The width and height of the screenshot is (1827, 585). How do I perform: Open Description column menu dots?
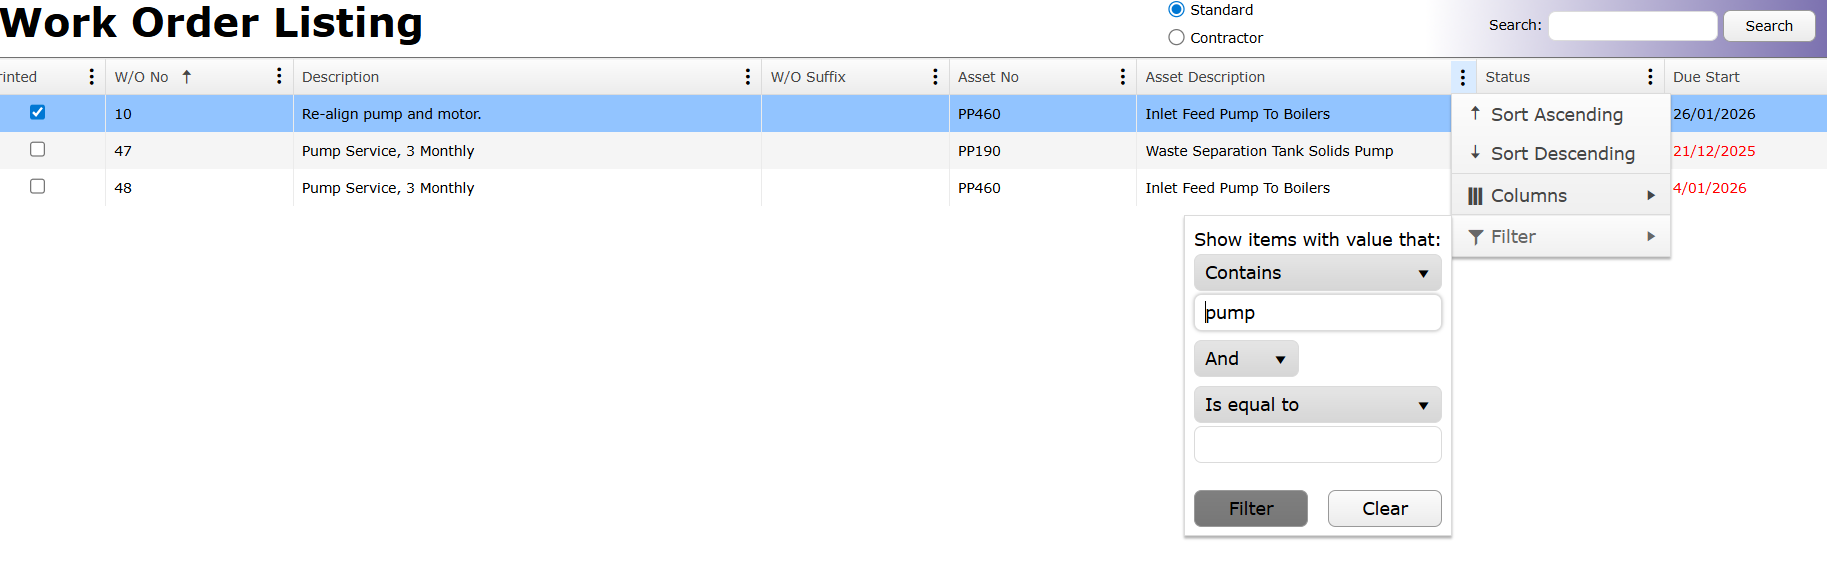coord(747,77)
